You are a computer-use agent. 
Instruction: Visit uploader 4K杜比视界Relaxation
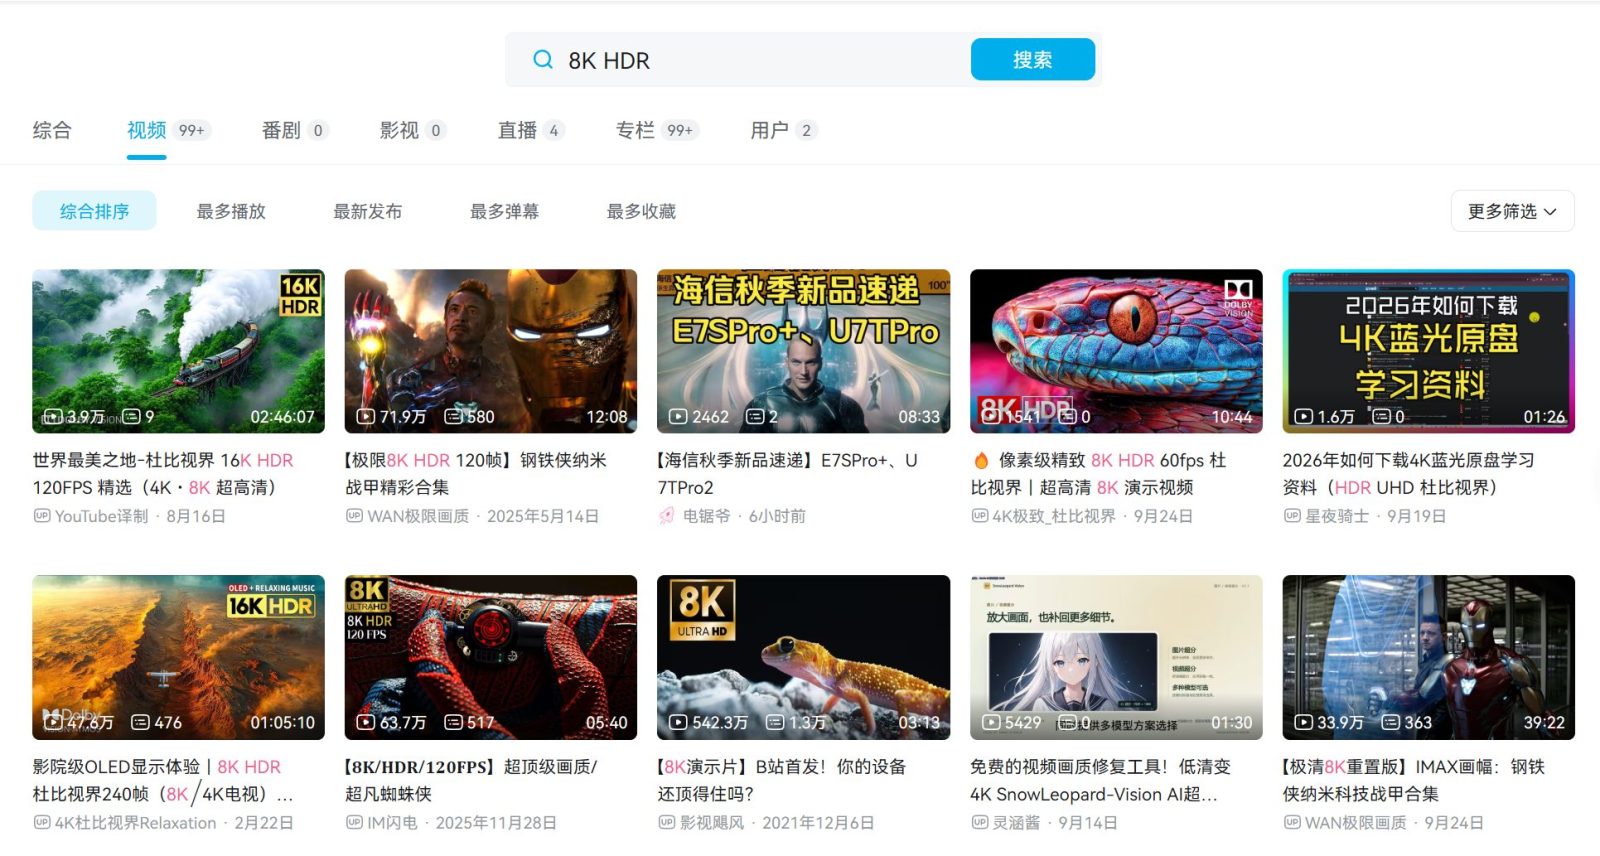135,822
